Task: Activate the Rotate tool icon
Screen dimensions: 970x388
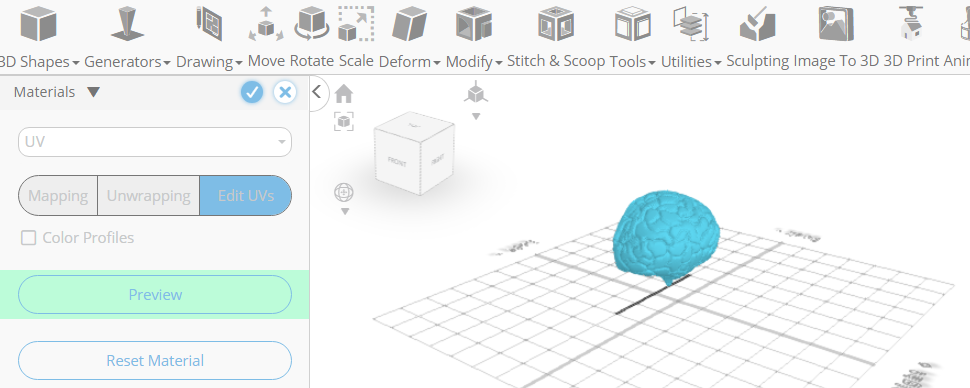Action: [x=311, y=24]
